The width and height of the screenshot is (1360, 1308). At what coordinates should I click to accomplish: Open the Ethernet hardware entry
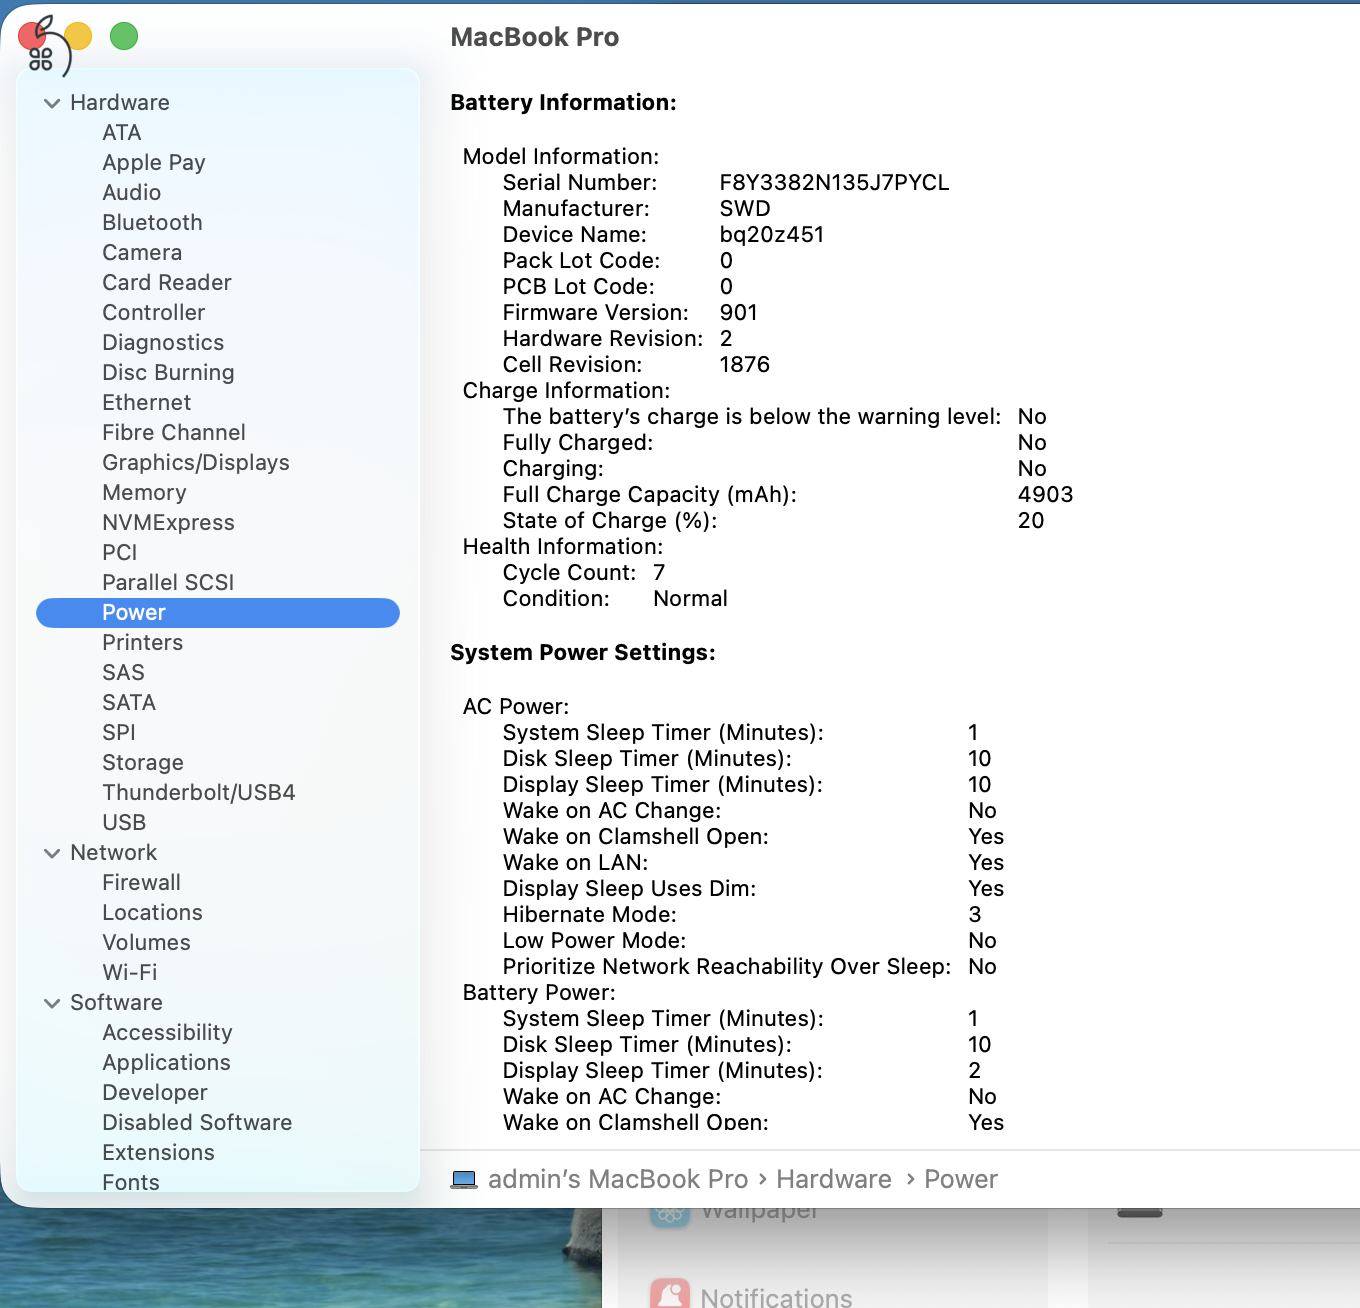[147, 403]
